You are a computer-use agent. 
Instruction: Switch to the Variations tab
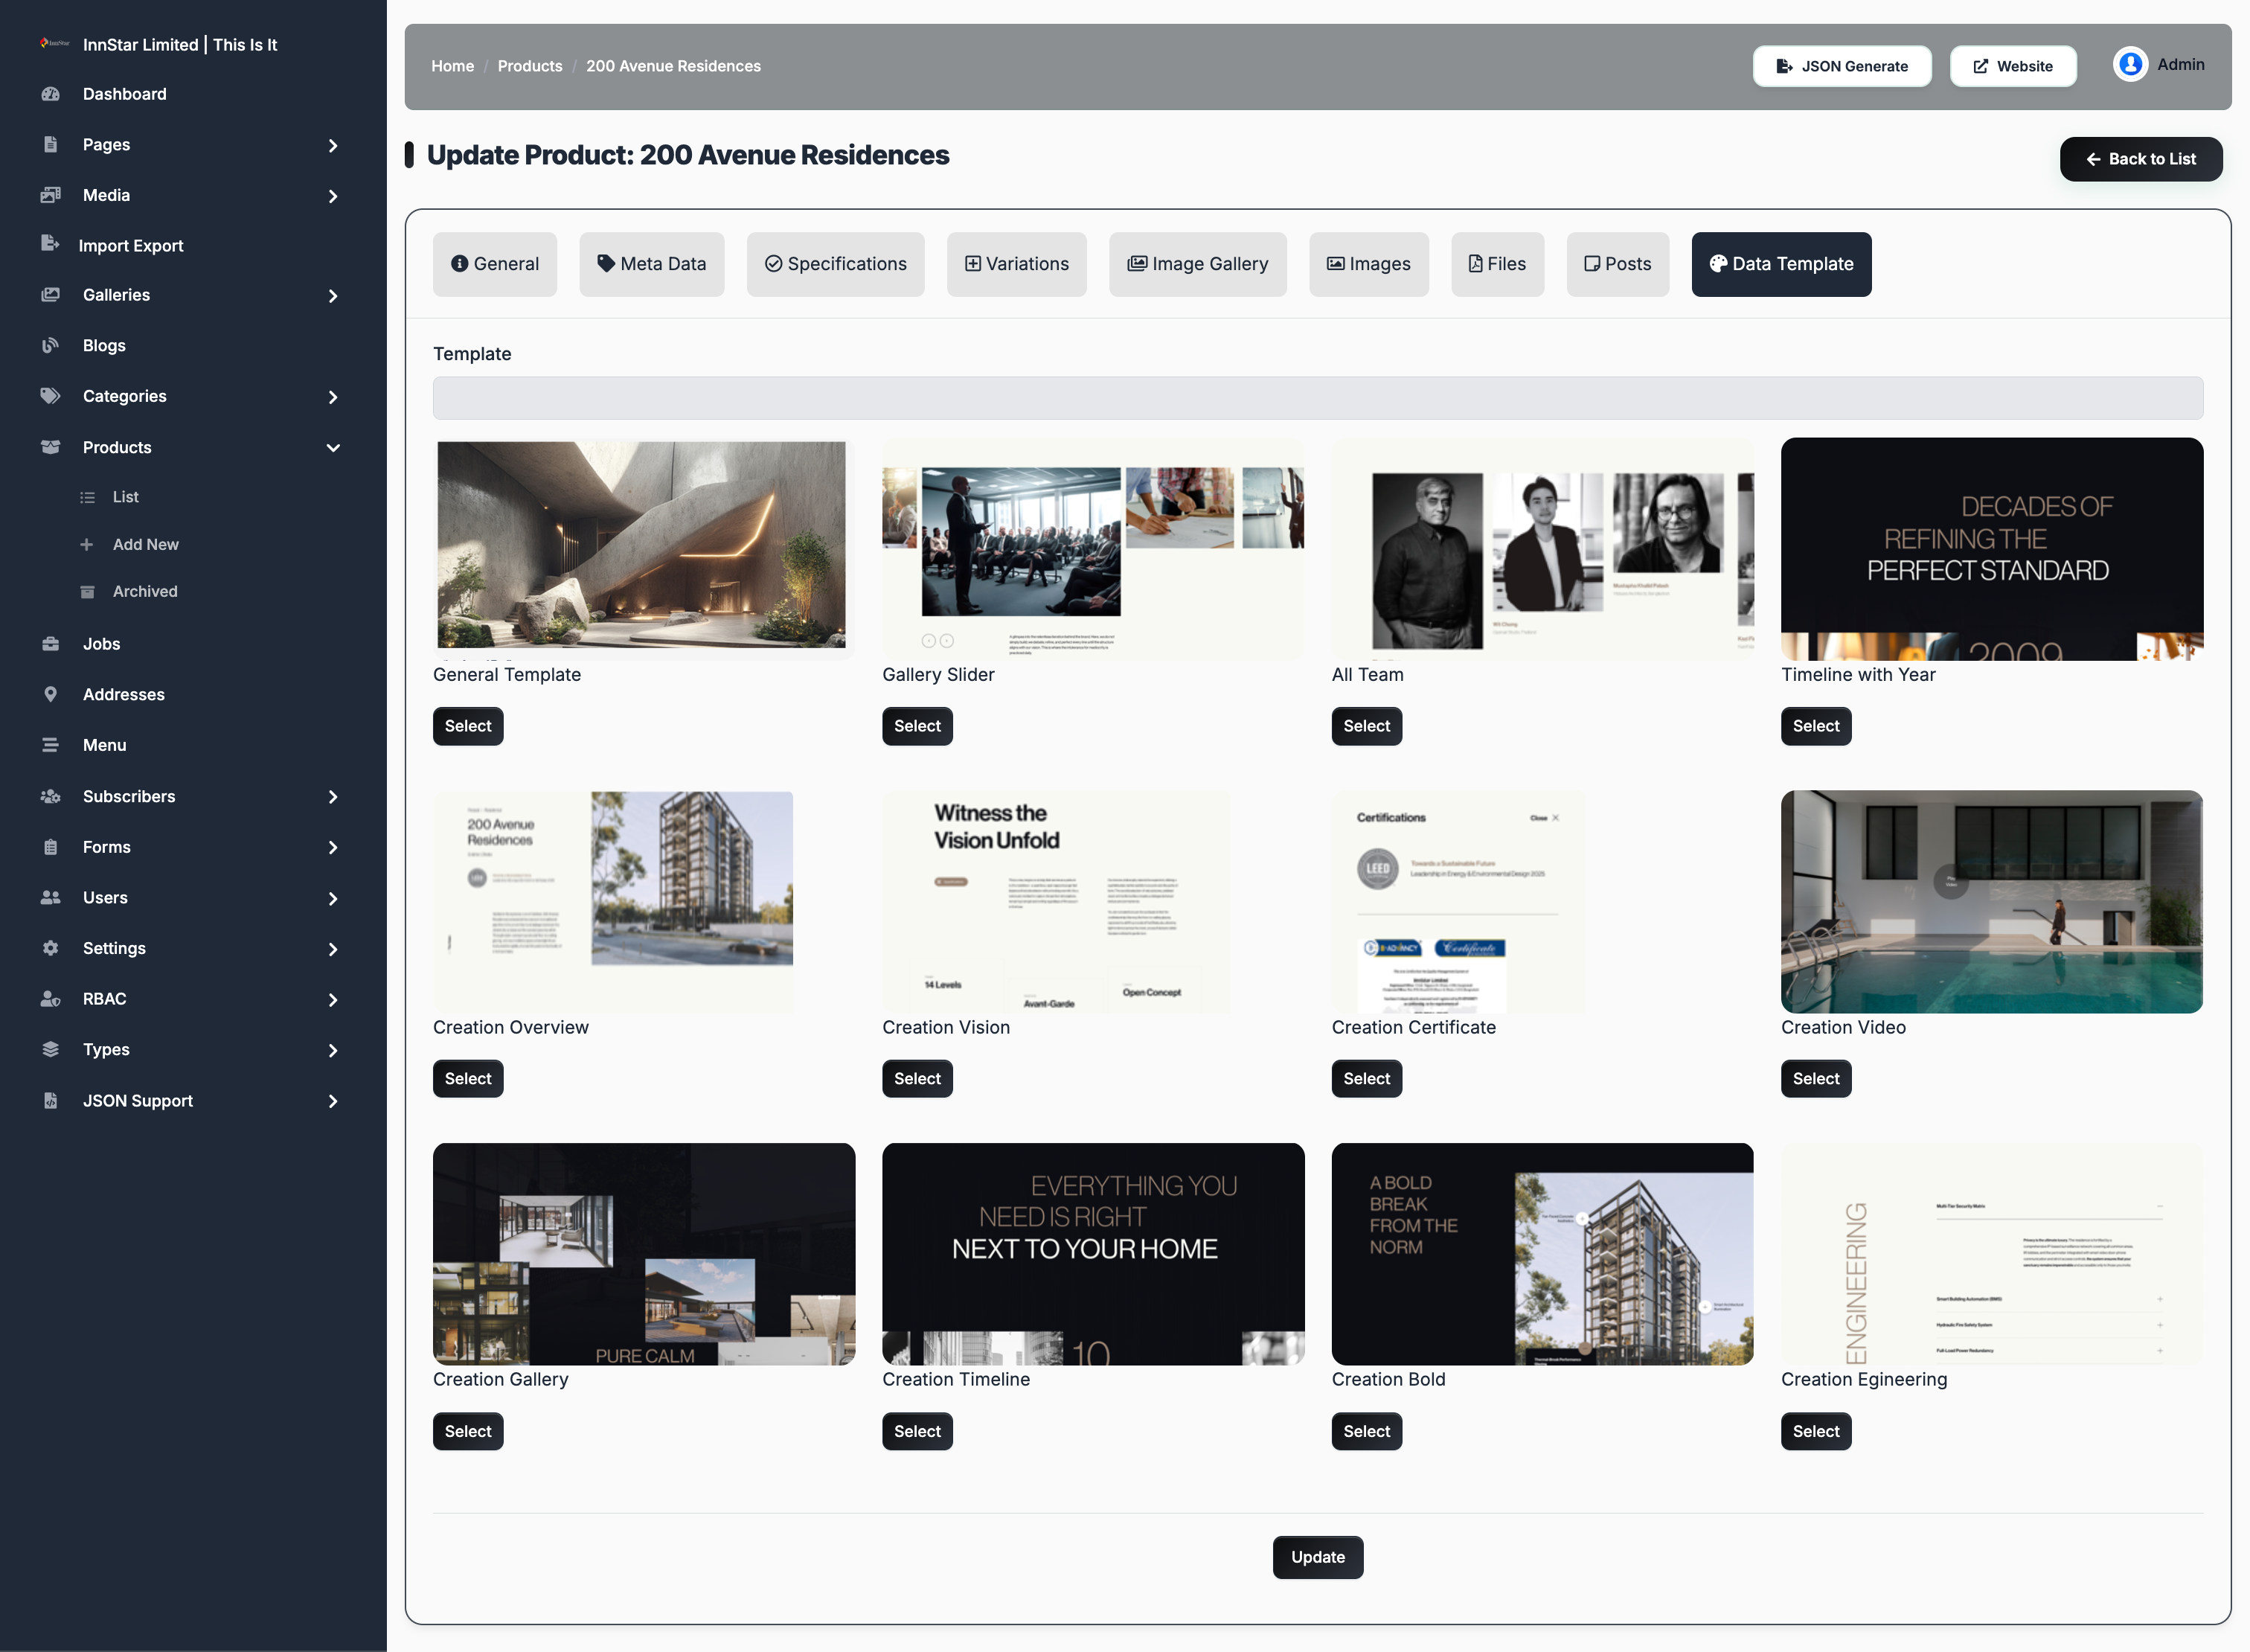coord(1017,264)
